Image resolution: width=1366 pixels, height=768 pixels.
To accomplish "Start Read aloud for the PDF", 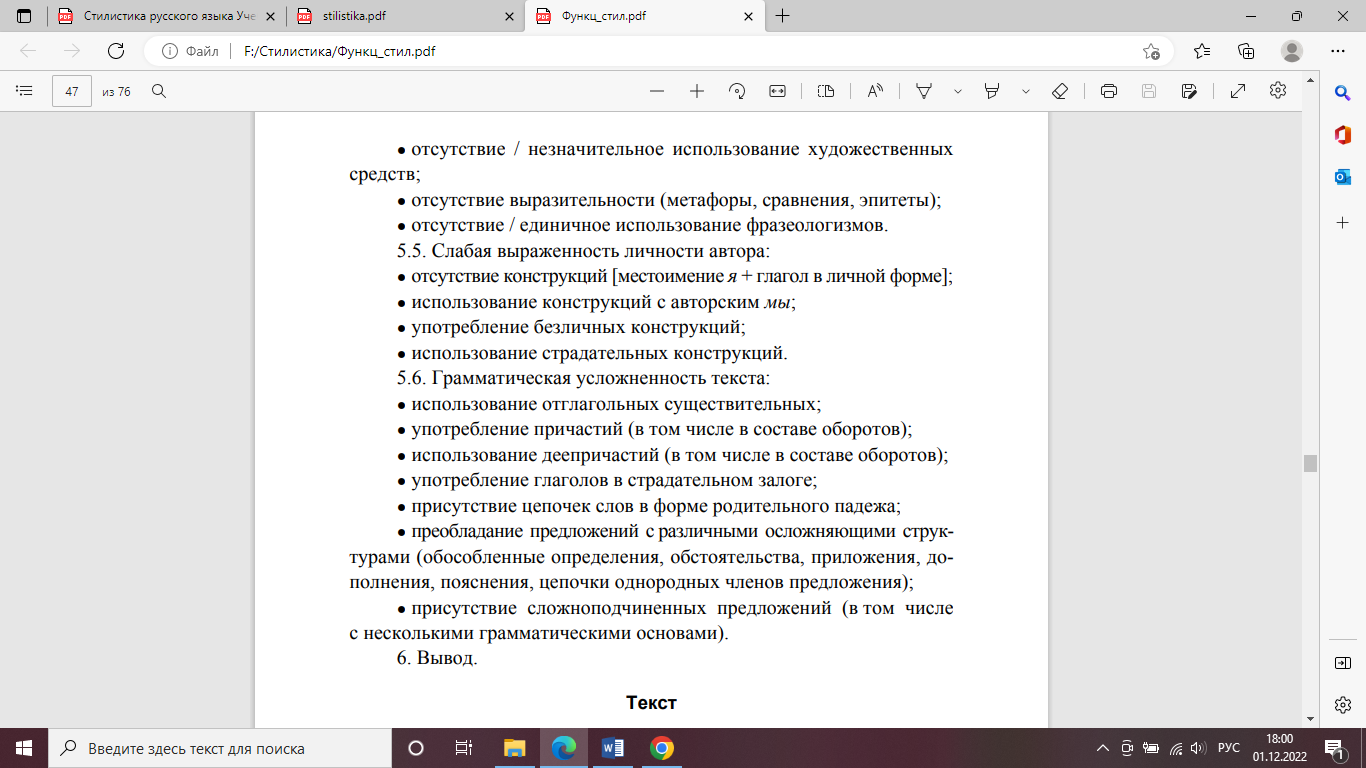I will pos(875,91).
